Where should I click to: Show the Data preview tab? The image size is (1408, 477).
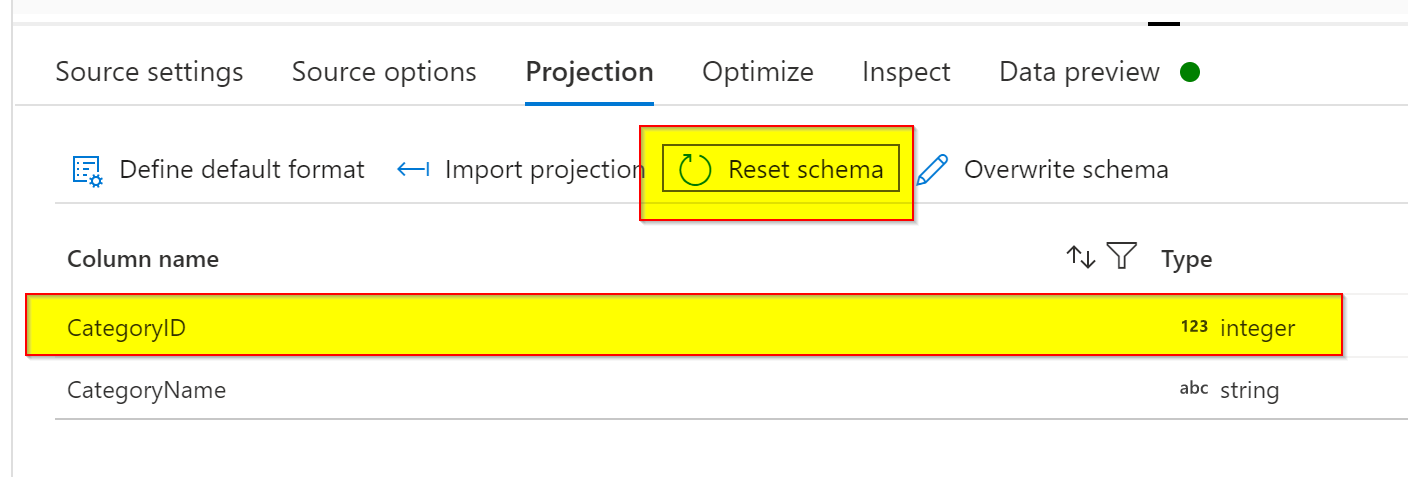[x=1080, y=72]
